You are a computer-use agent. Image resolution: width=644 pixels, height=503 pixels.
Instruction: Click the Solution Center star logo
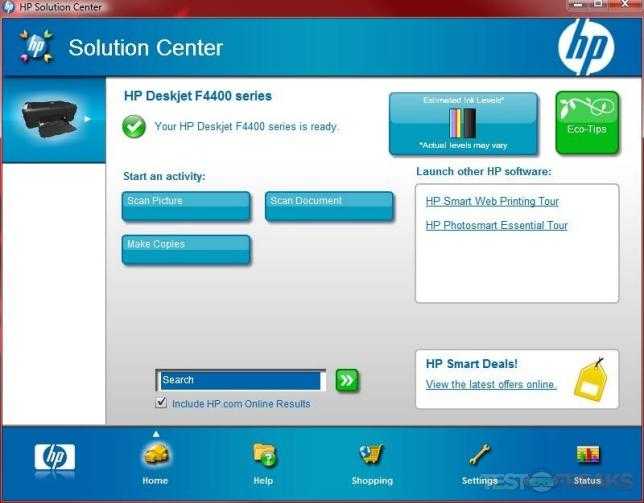[x=36, y=46]
